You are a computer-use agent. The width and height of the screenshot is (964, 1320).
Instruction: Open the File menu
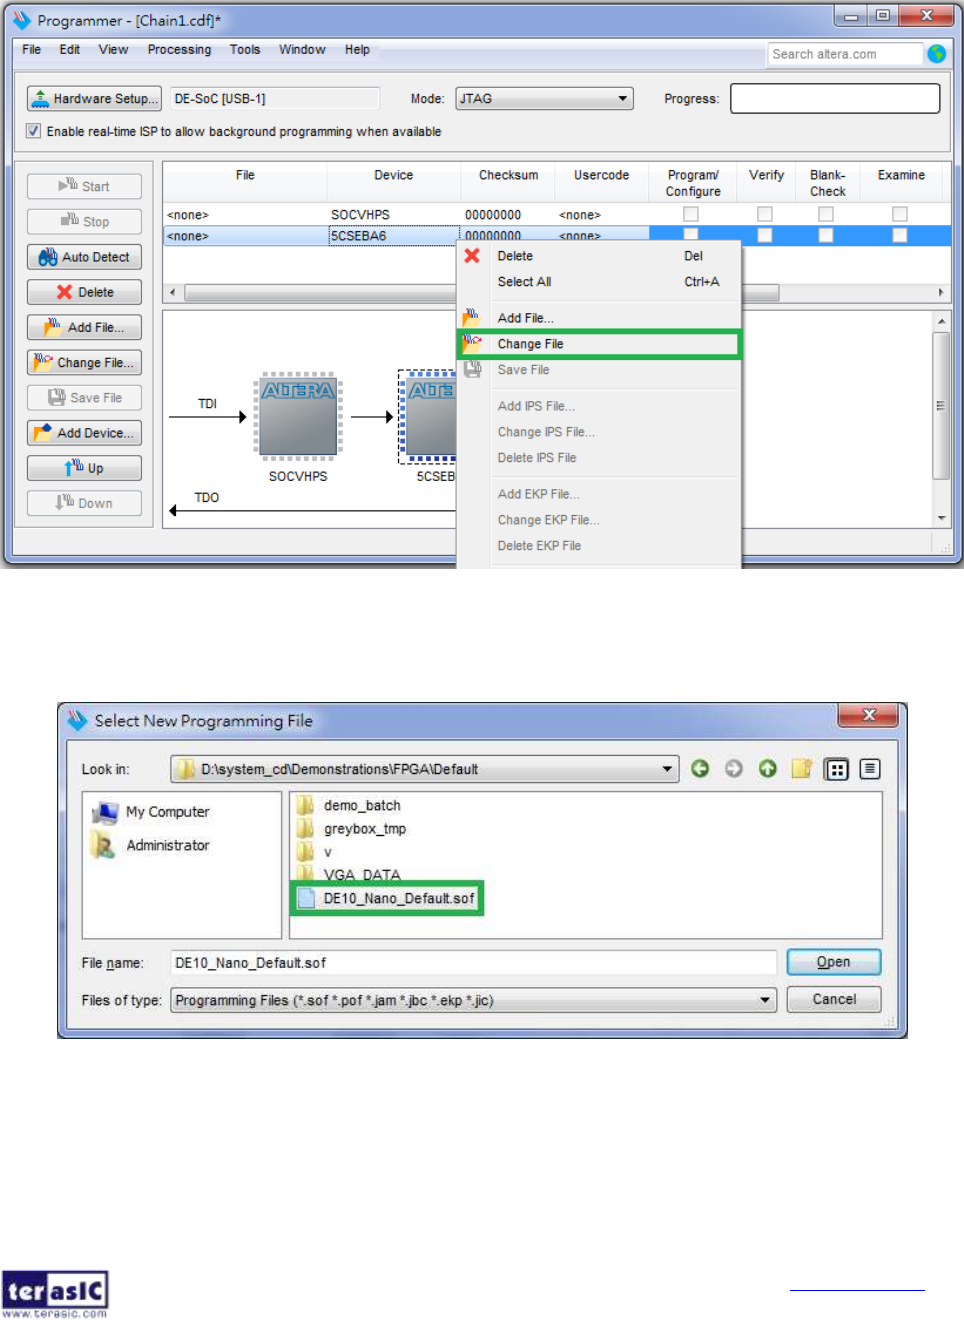point(32,49)
